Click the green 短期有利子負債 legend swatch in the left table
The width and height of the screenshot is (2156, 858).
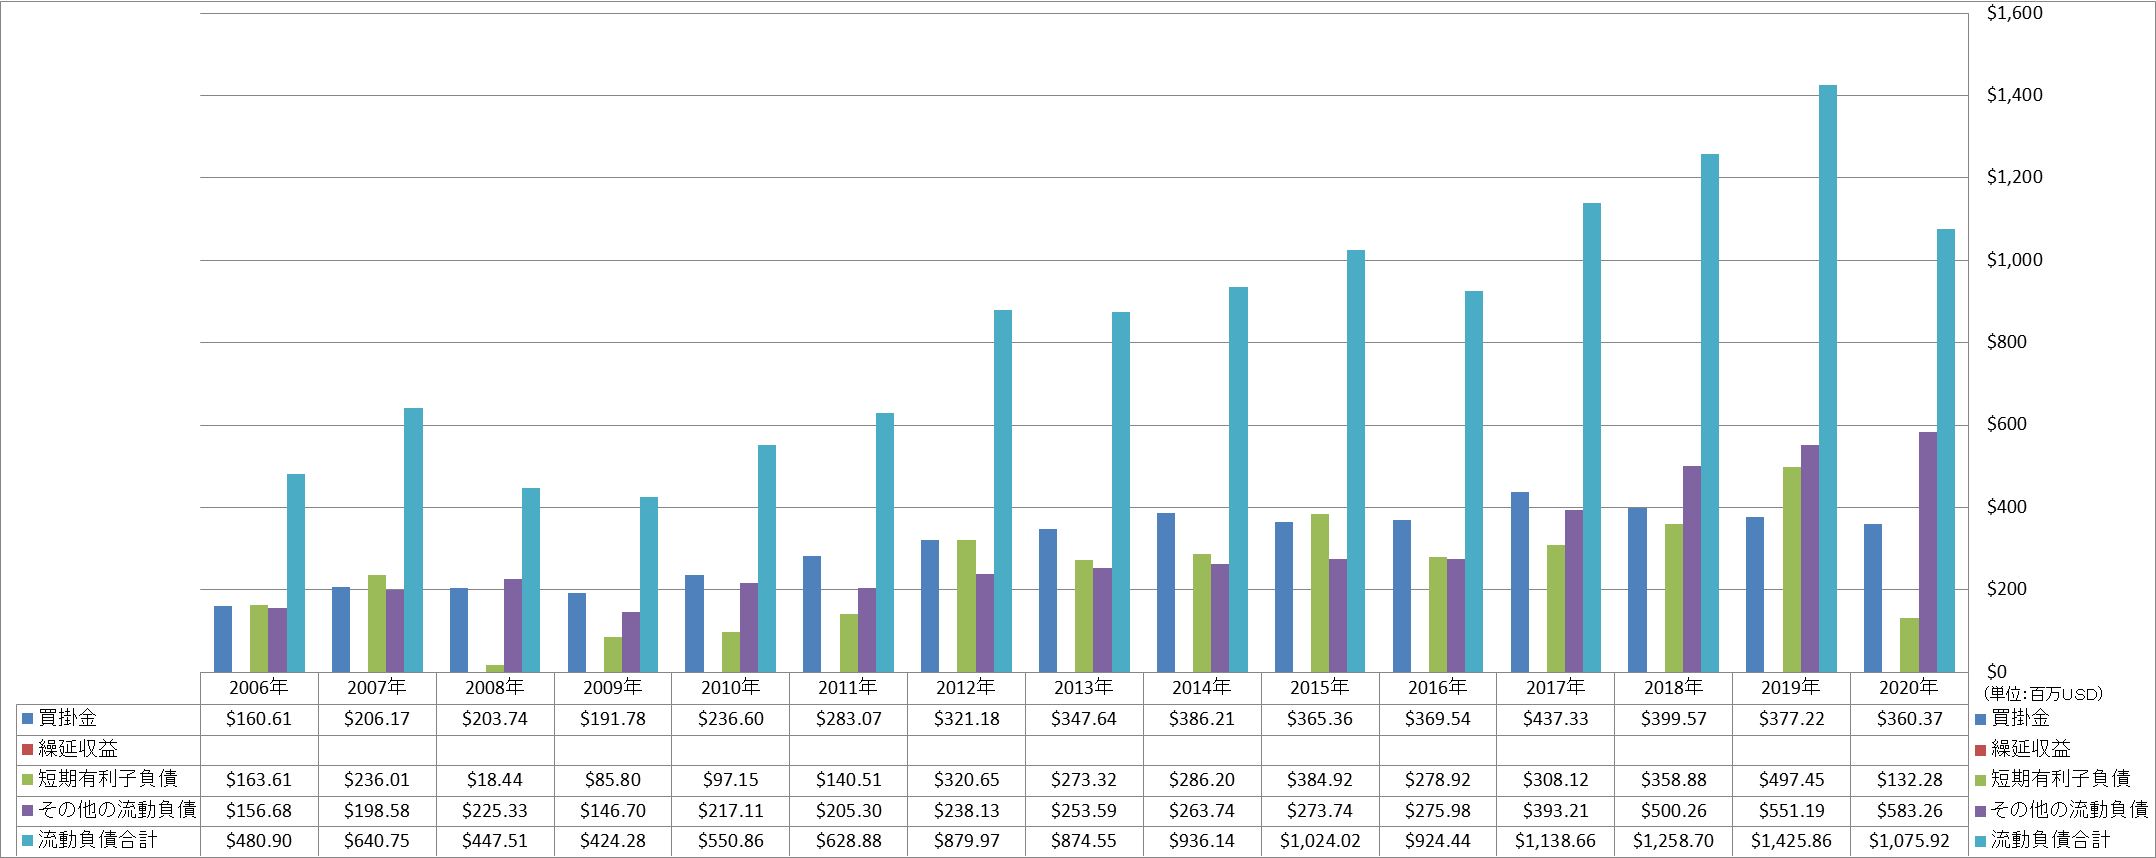coord(28,780)
